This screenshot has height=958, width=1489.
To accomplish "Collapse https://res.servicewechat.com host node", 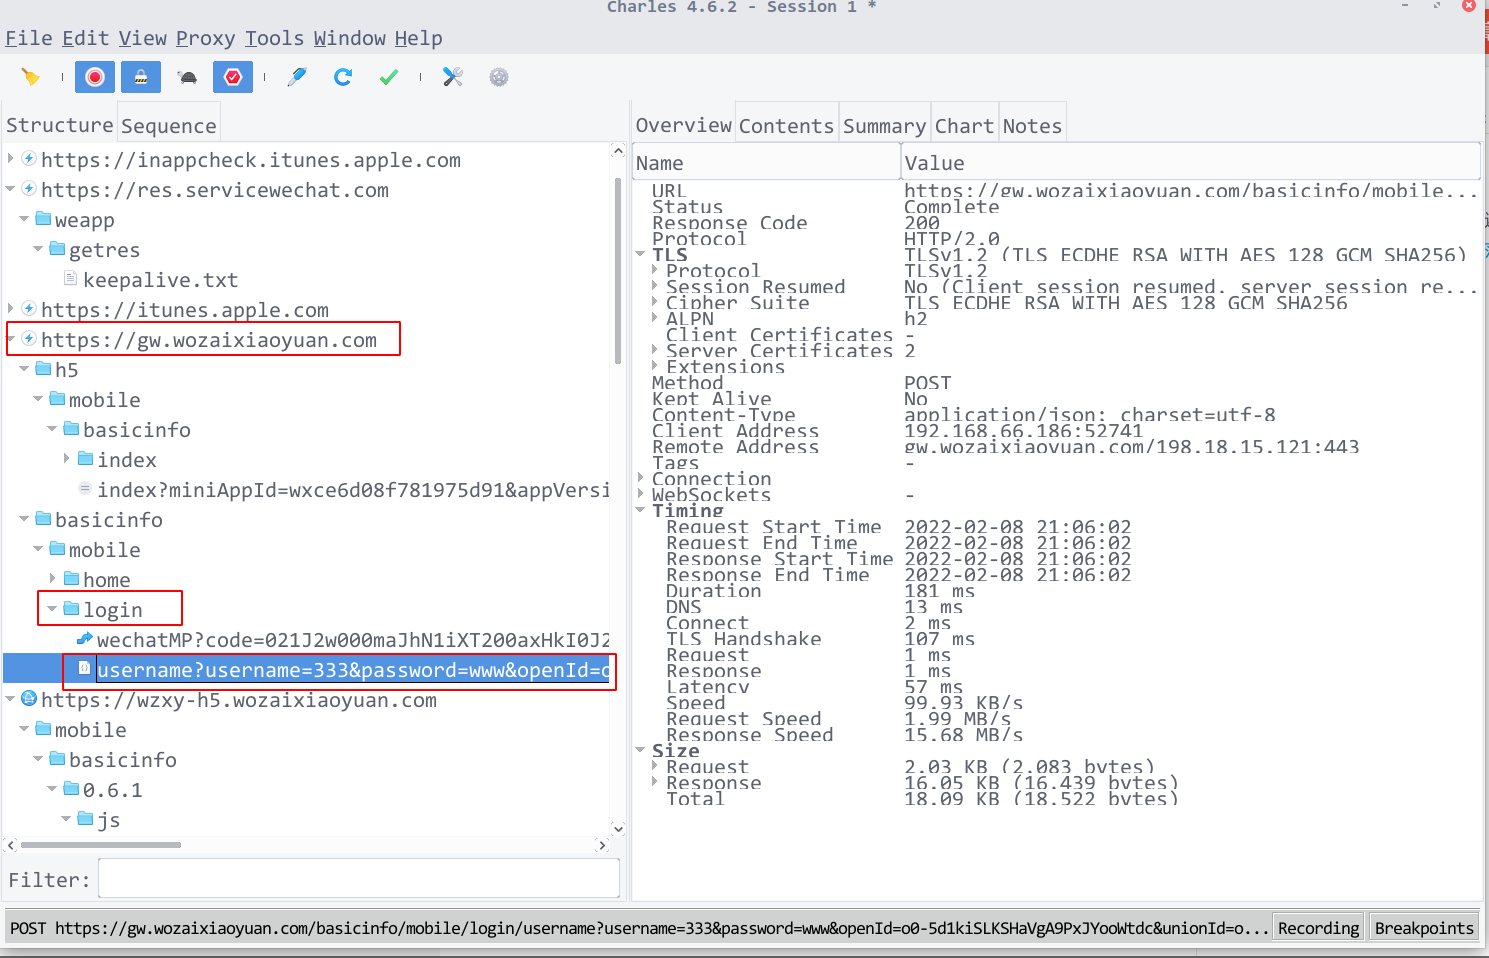I will (11, 188).
